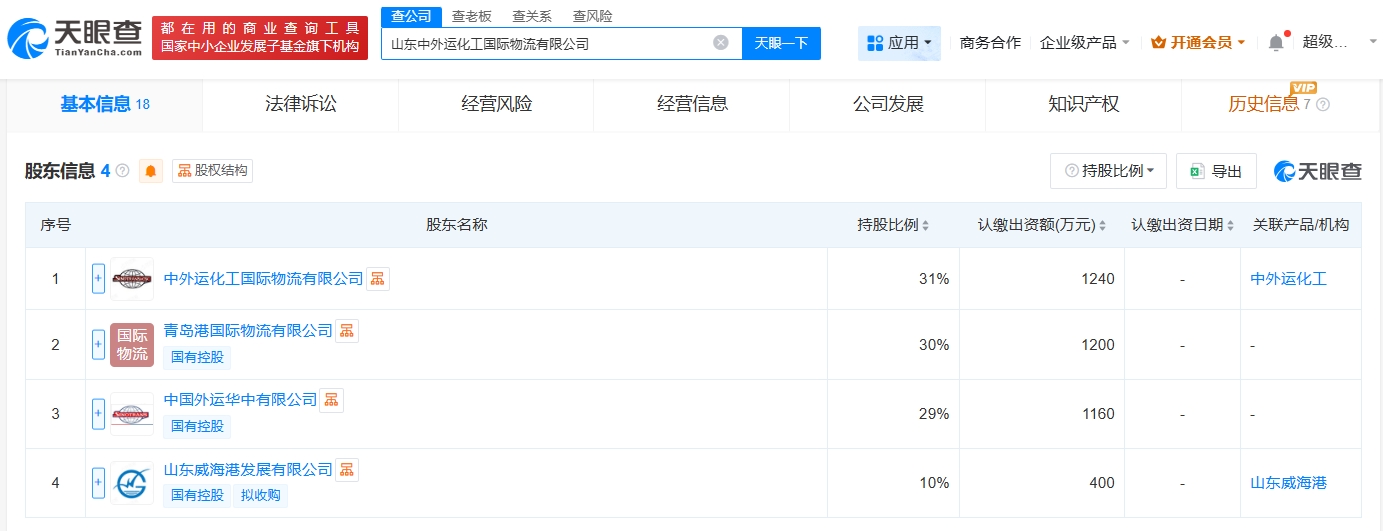Screen dimensions: 1383x531
Task: Click the 天眼一下 search button
Action: click(x=781, y=43)
